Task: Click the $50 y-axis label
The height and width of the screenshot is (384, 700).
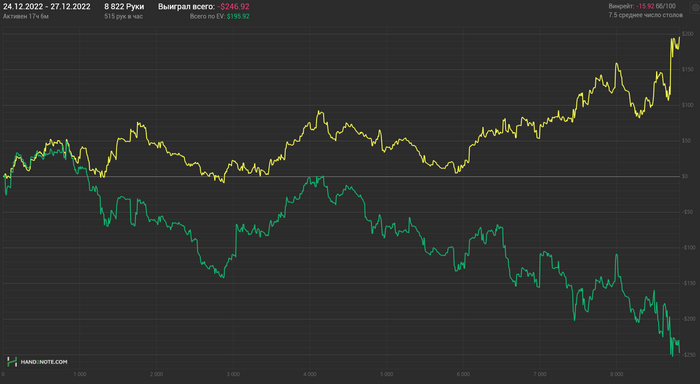Action: coord(686,141)
